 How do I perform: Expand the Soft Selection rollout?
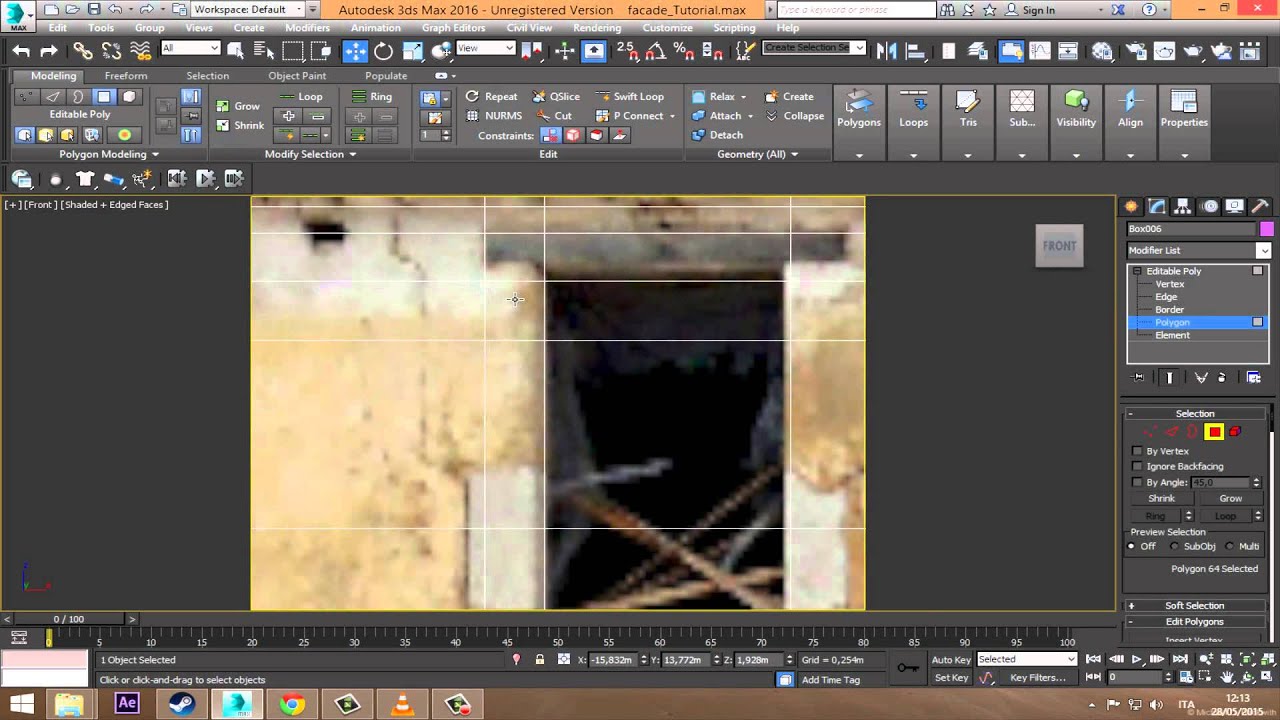(1194, 605)
